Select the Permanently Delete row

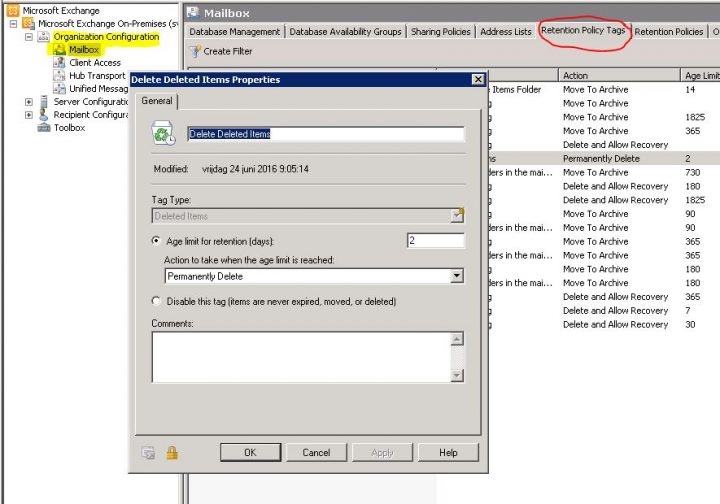[604, 158]
